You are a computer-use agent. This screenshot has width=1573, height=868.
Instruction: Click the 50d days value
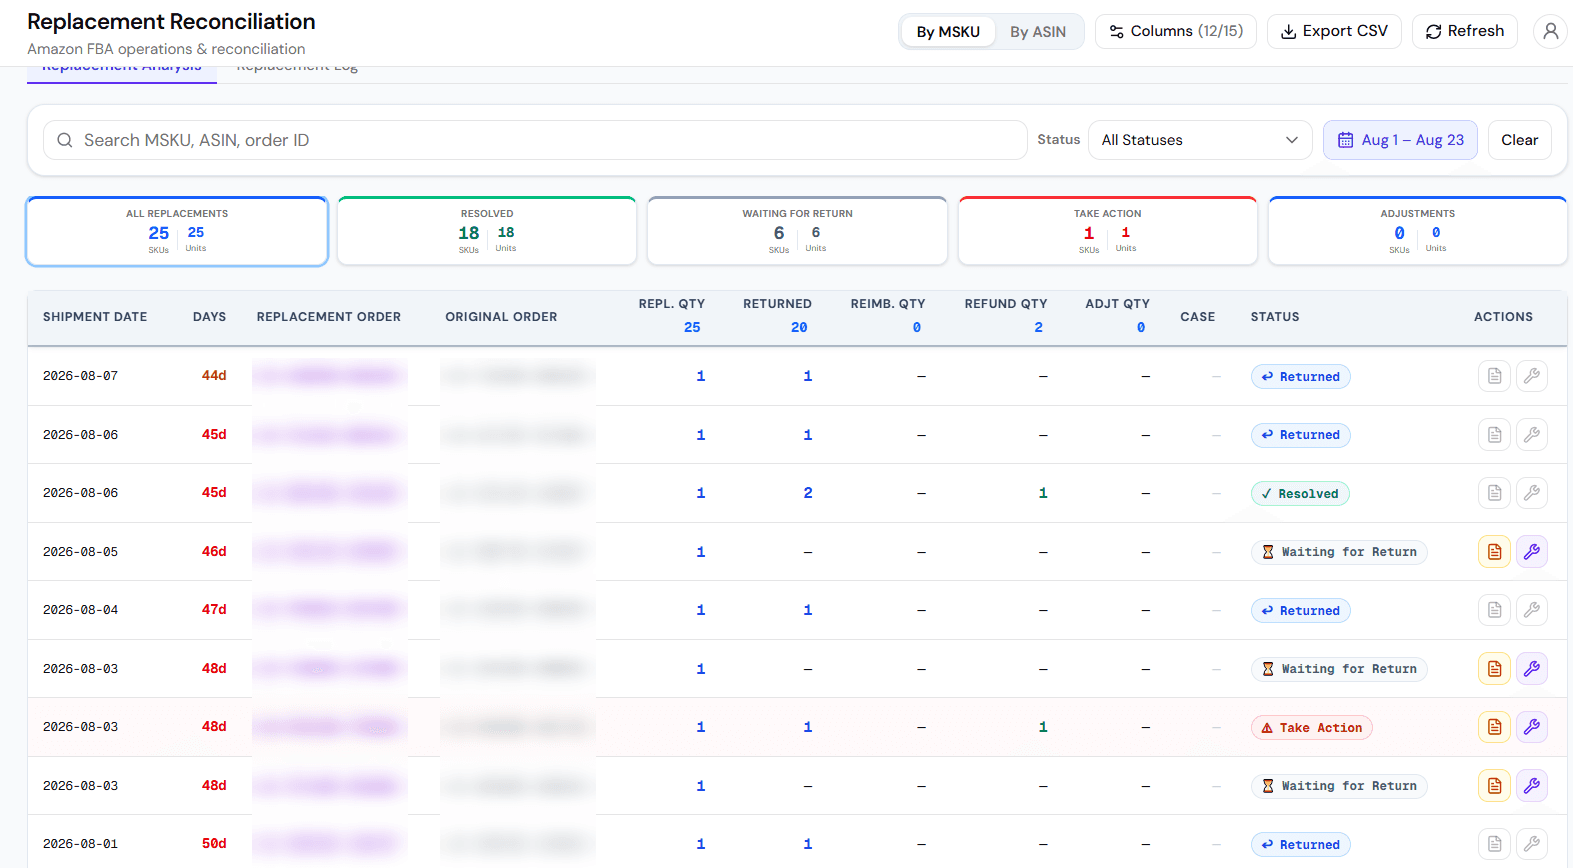click(214, 844)
